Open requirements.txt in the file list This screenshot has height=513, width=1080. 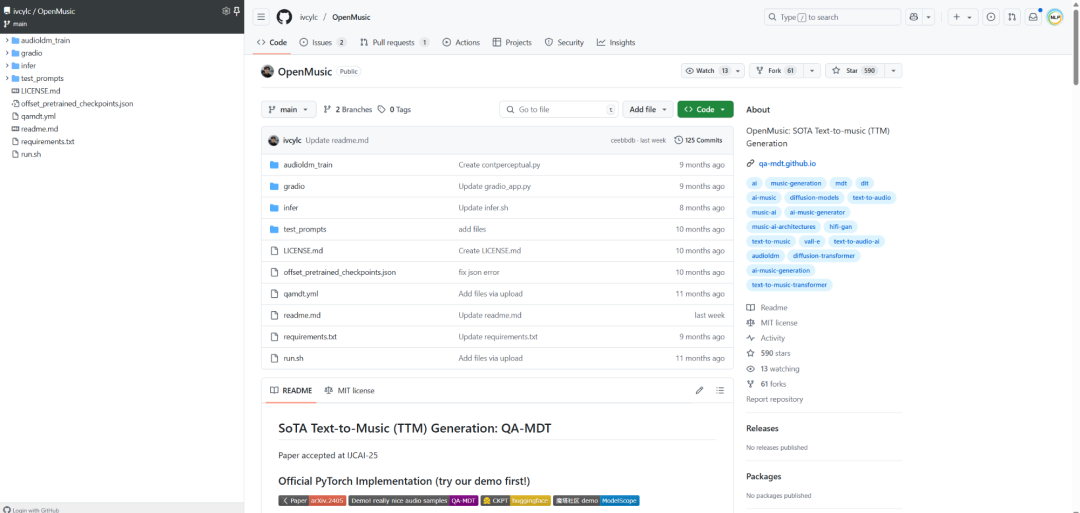pos(310,337)
